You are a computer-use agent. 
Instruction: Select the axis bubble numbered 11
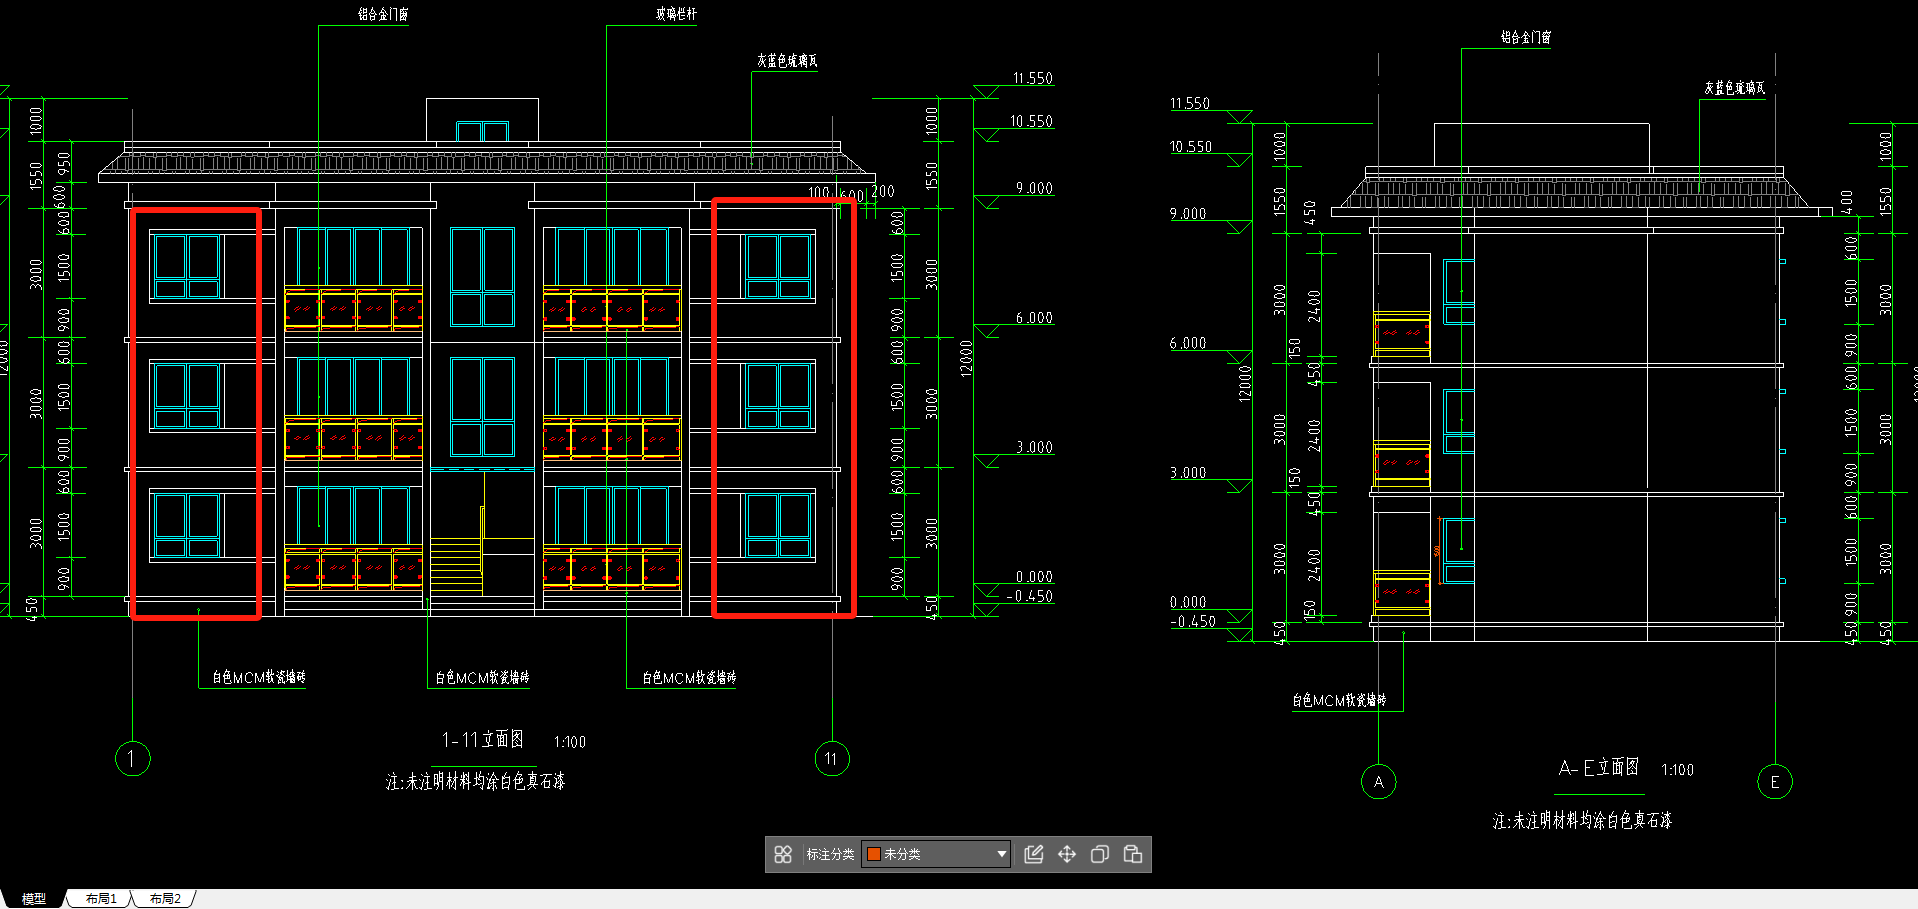(832, 758)
